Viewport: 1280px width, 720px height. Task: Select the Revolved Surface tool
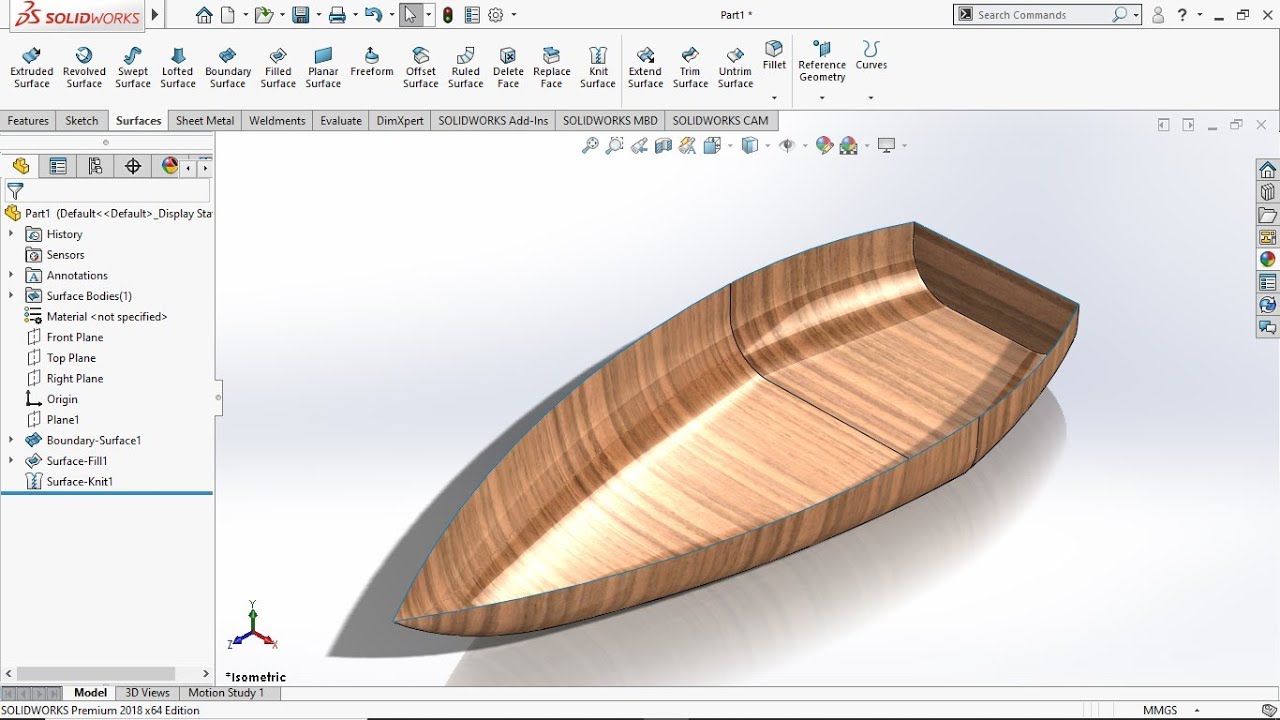pyautogui.click(x=84, y=68)
